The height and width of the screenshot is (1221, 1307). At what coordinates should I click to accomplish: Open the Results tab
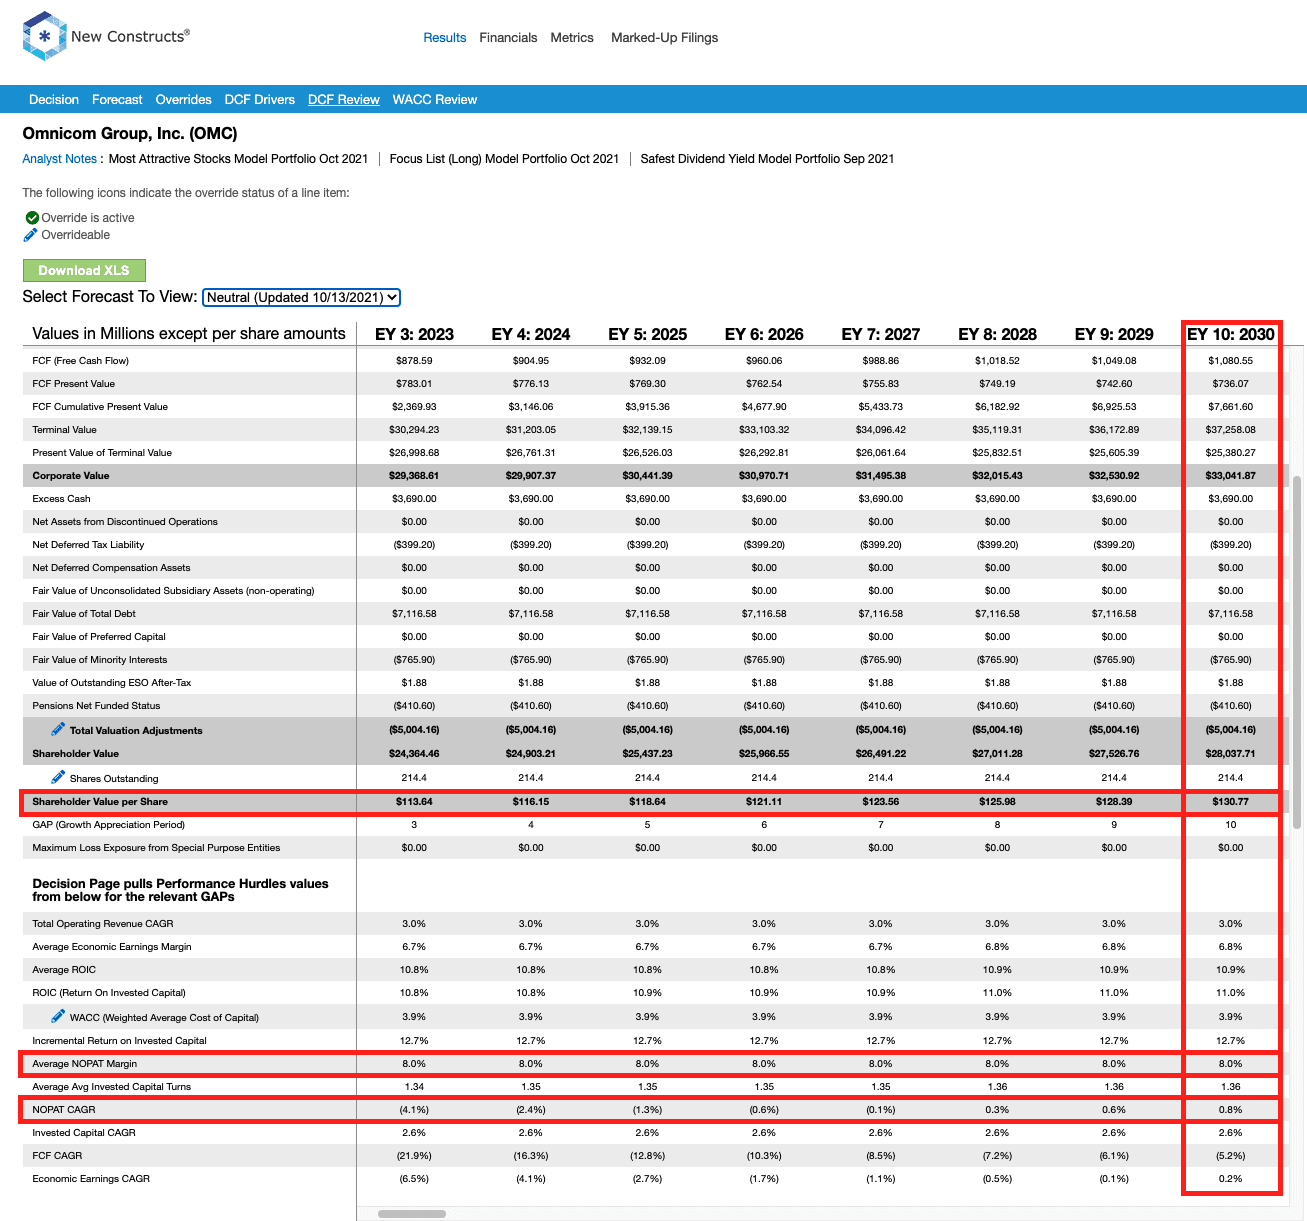(x=444, y=38)
